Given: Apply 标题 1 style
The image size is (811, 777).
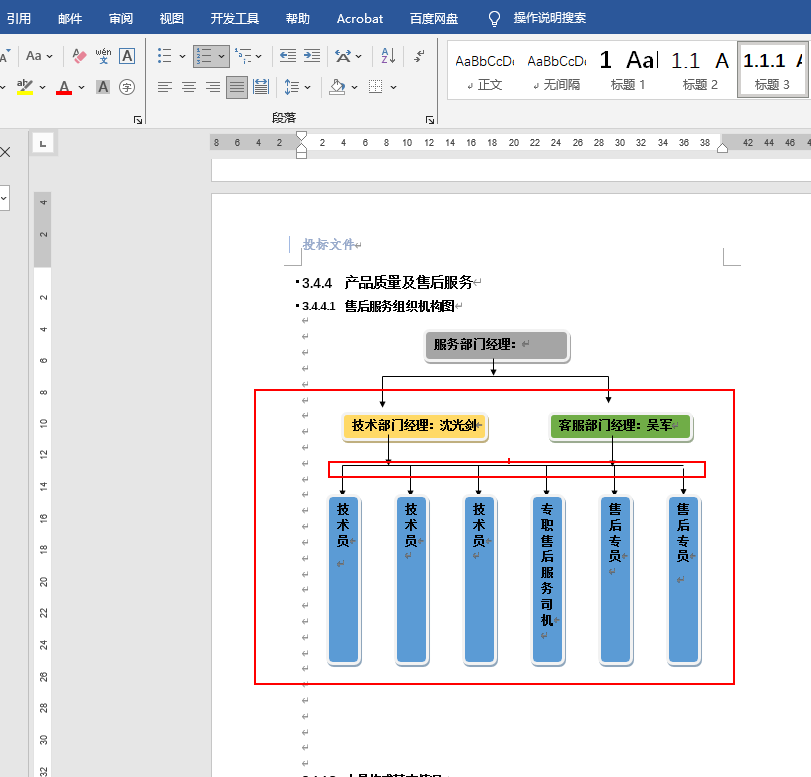Looking at the screenshot, I should pyautogui.click(x=628, y=70).
